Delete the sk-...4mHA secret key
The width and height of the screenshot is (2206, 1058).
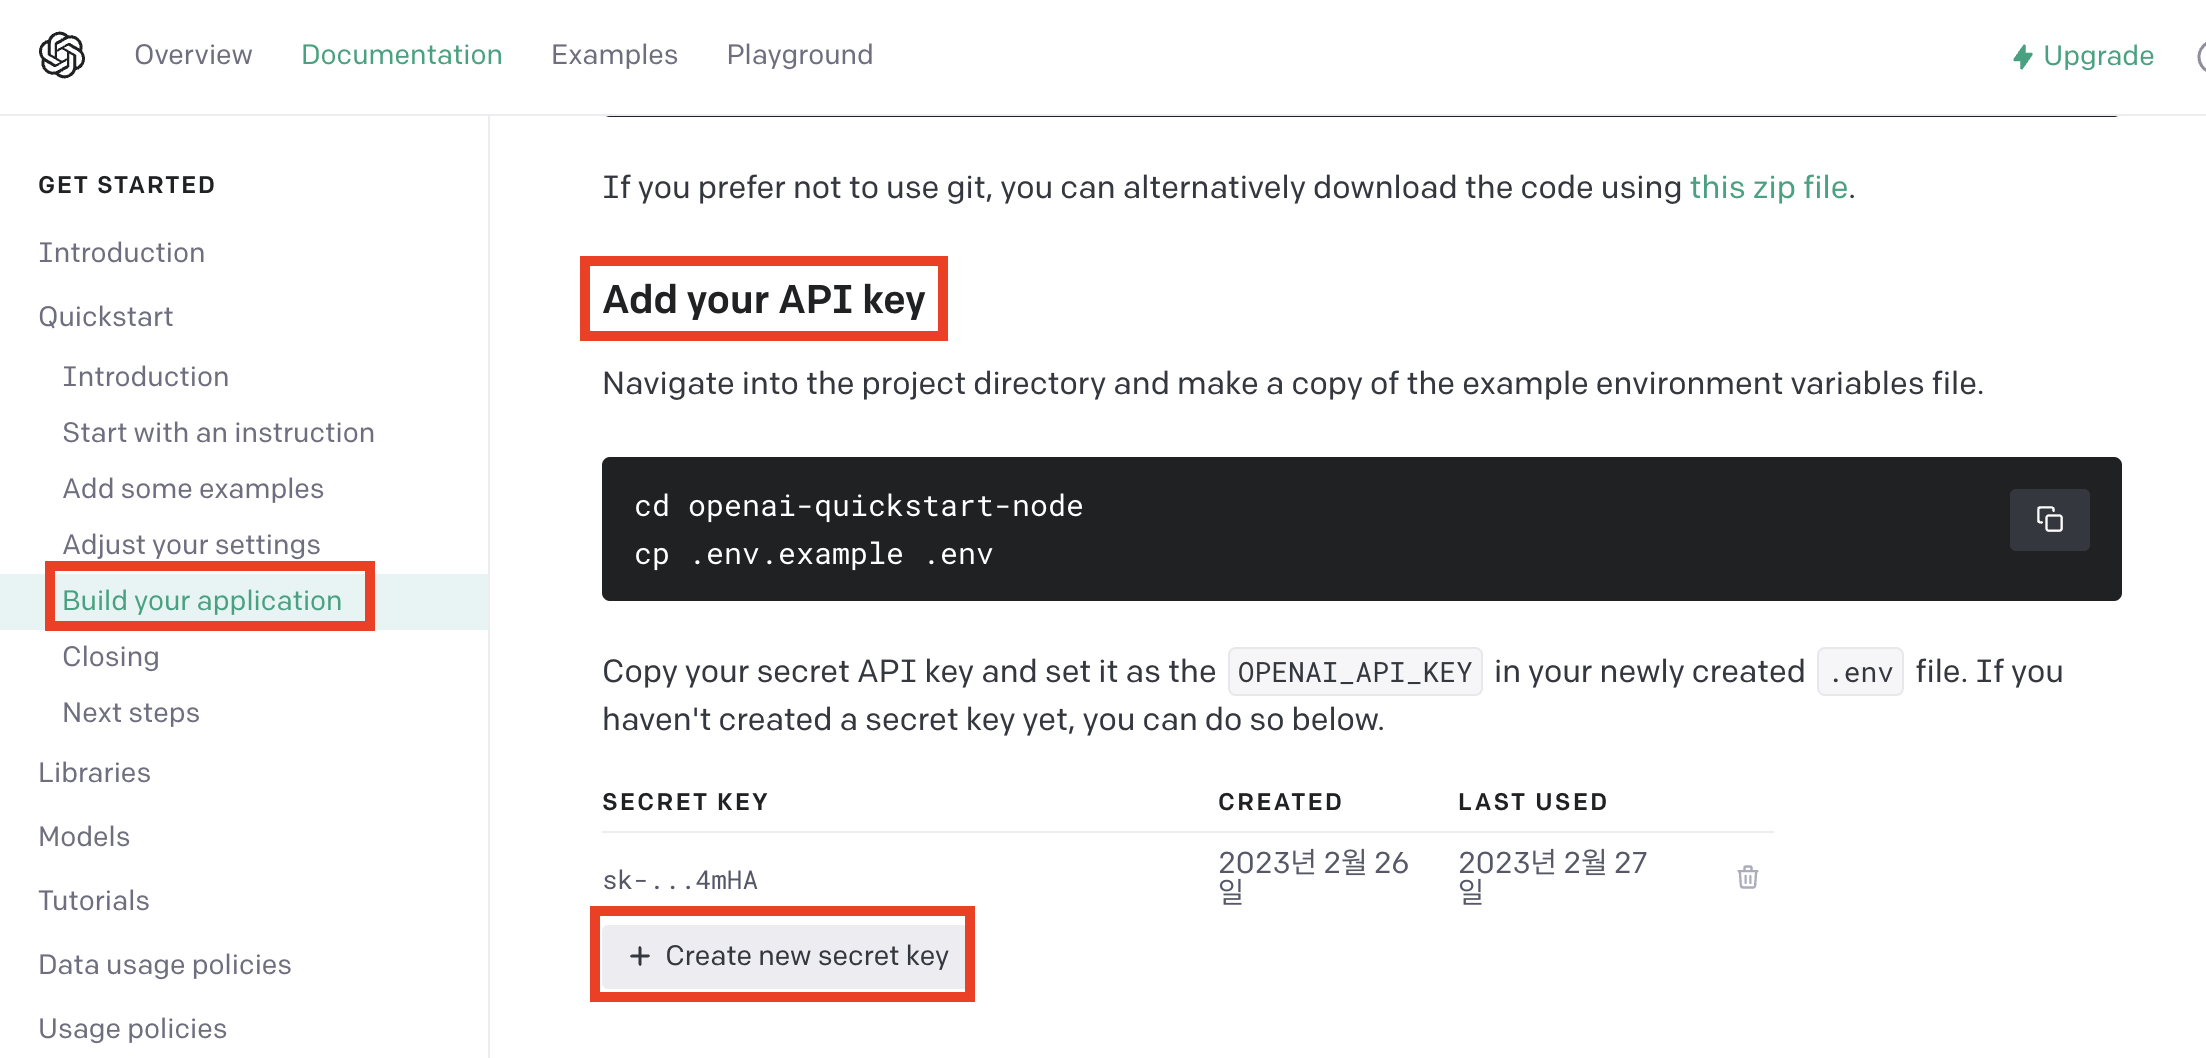(1747, 877)
